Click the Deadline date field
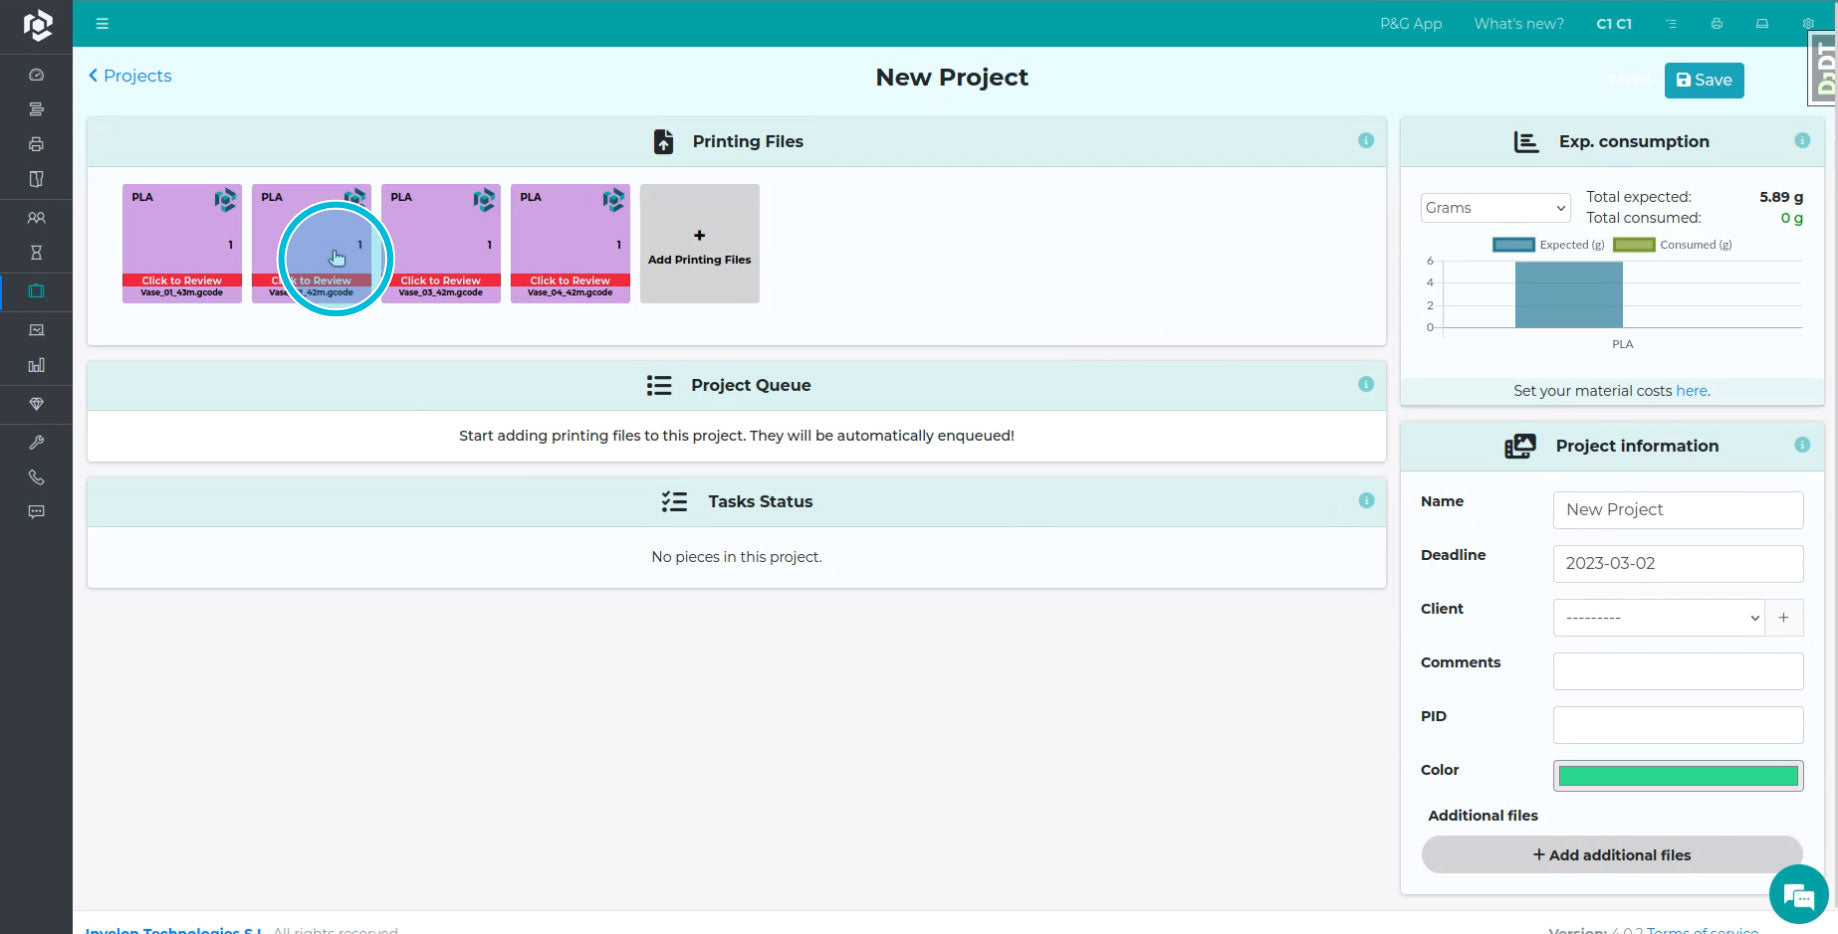The width and height of the screenshot is (1838, 934). (1678, 564)
